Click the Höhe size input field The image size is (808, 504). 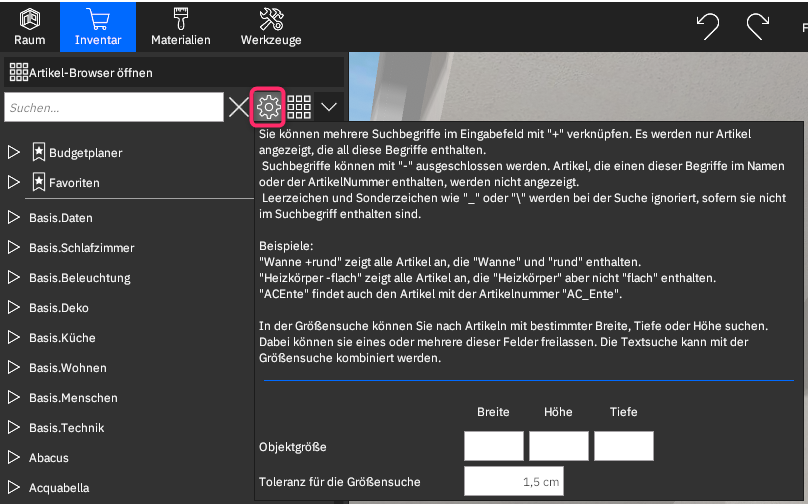coord(559,446)
